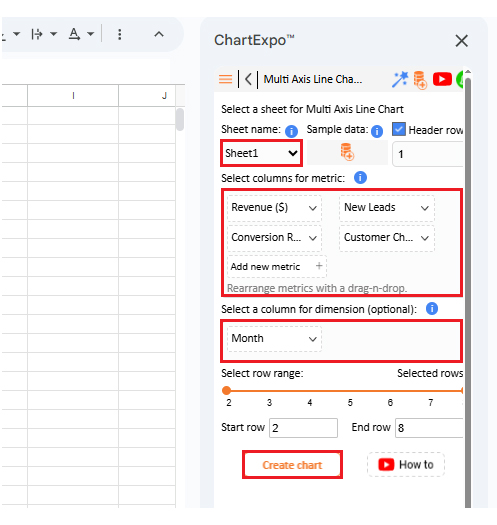Open the YouTube video icon in header
This screenshot has width=497, height=525.
pos(442,79)
